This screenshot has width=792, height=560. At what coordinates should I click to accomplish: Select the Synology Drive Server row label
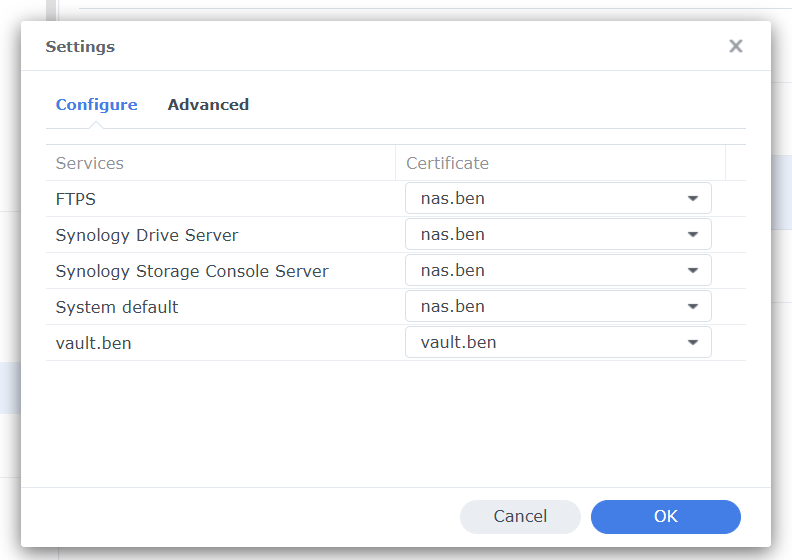pyautogui.click(x=147, y=235)
